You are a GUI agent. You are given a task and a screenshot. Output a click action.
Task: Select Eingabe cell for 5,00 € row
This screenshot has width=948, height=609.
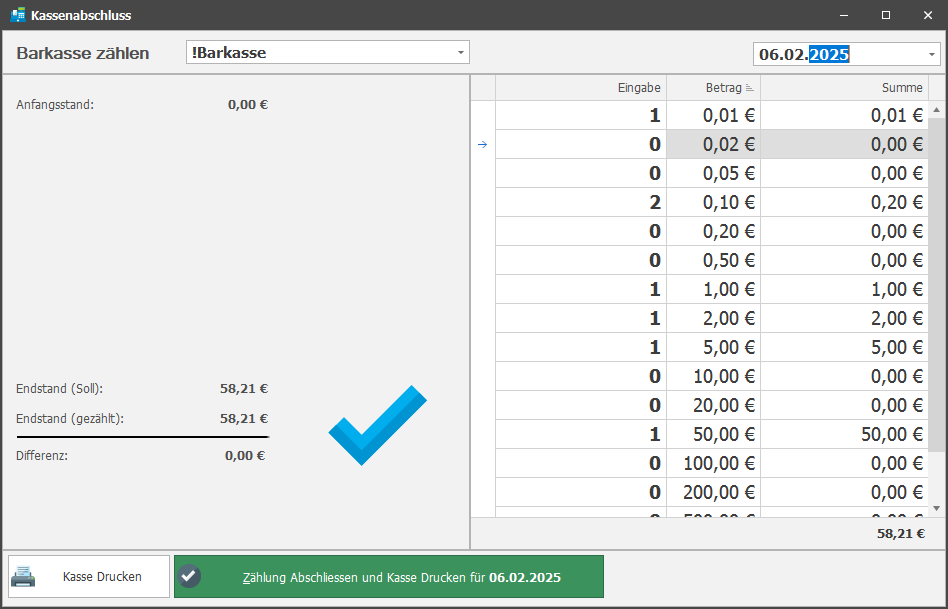pos(581,348)
